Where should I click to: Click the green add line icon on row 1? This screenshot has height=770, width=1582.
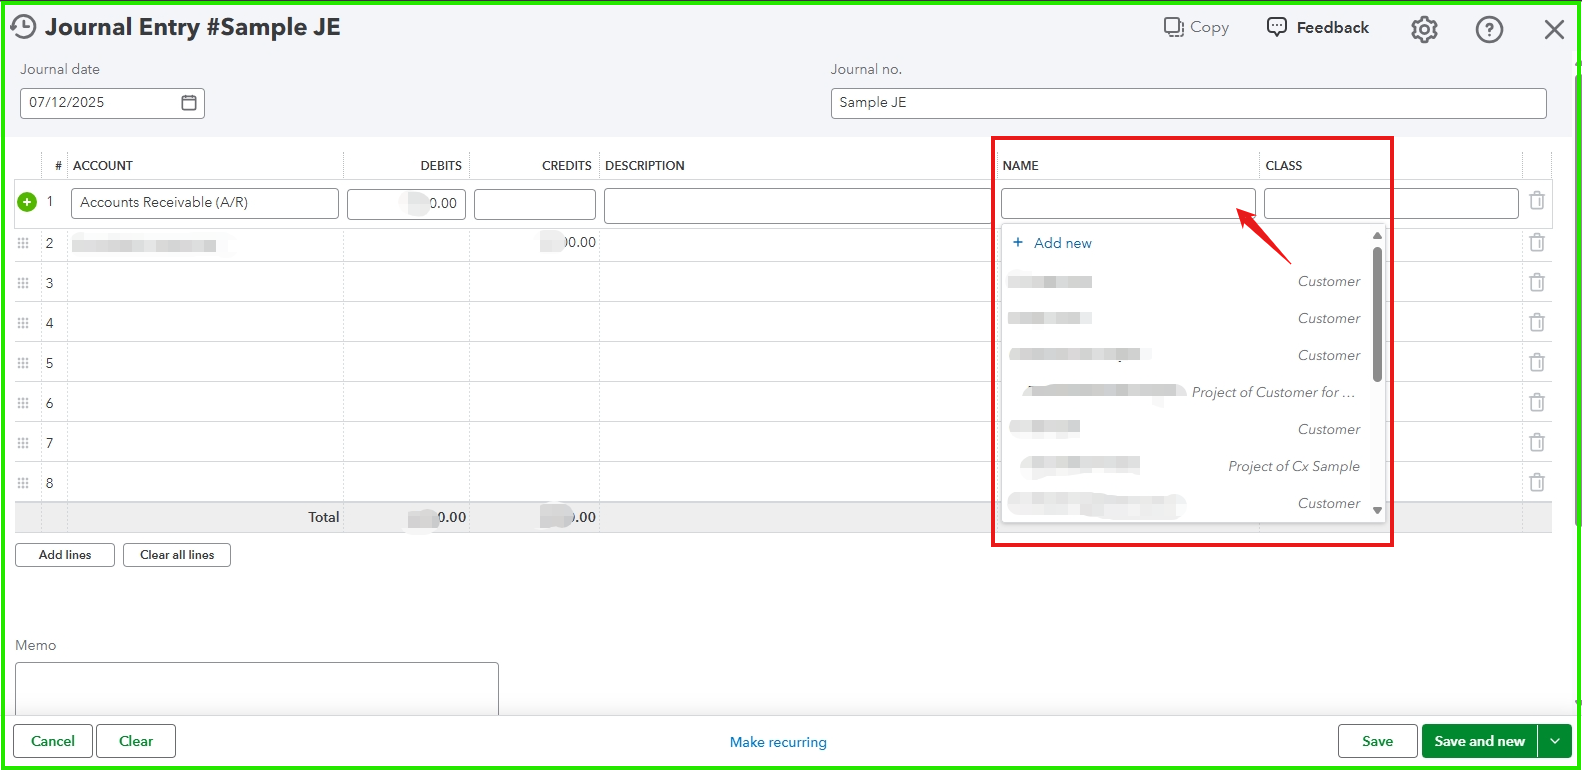click(27, 202)
